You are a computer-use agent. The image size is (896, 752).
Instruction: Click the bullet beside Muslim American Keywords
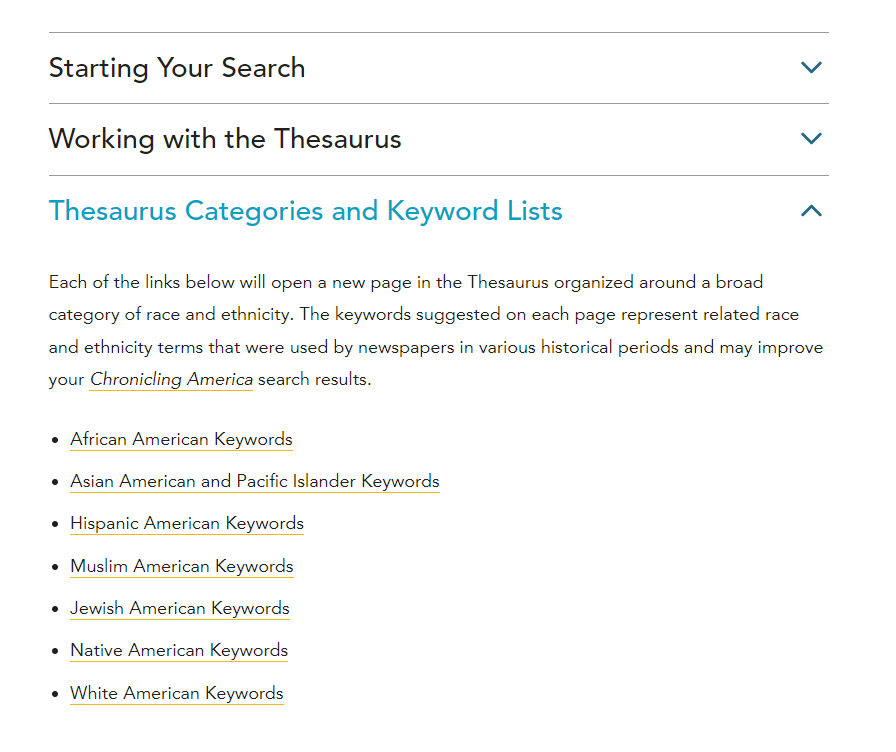pyautogui.click(x=55, y=567)
